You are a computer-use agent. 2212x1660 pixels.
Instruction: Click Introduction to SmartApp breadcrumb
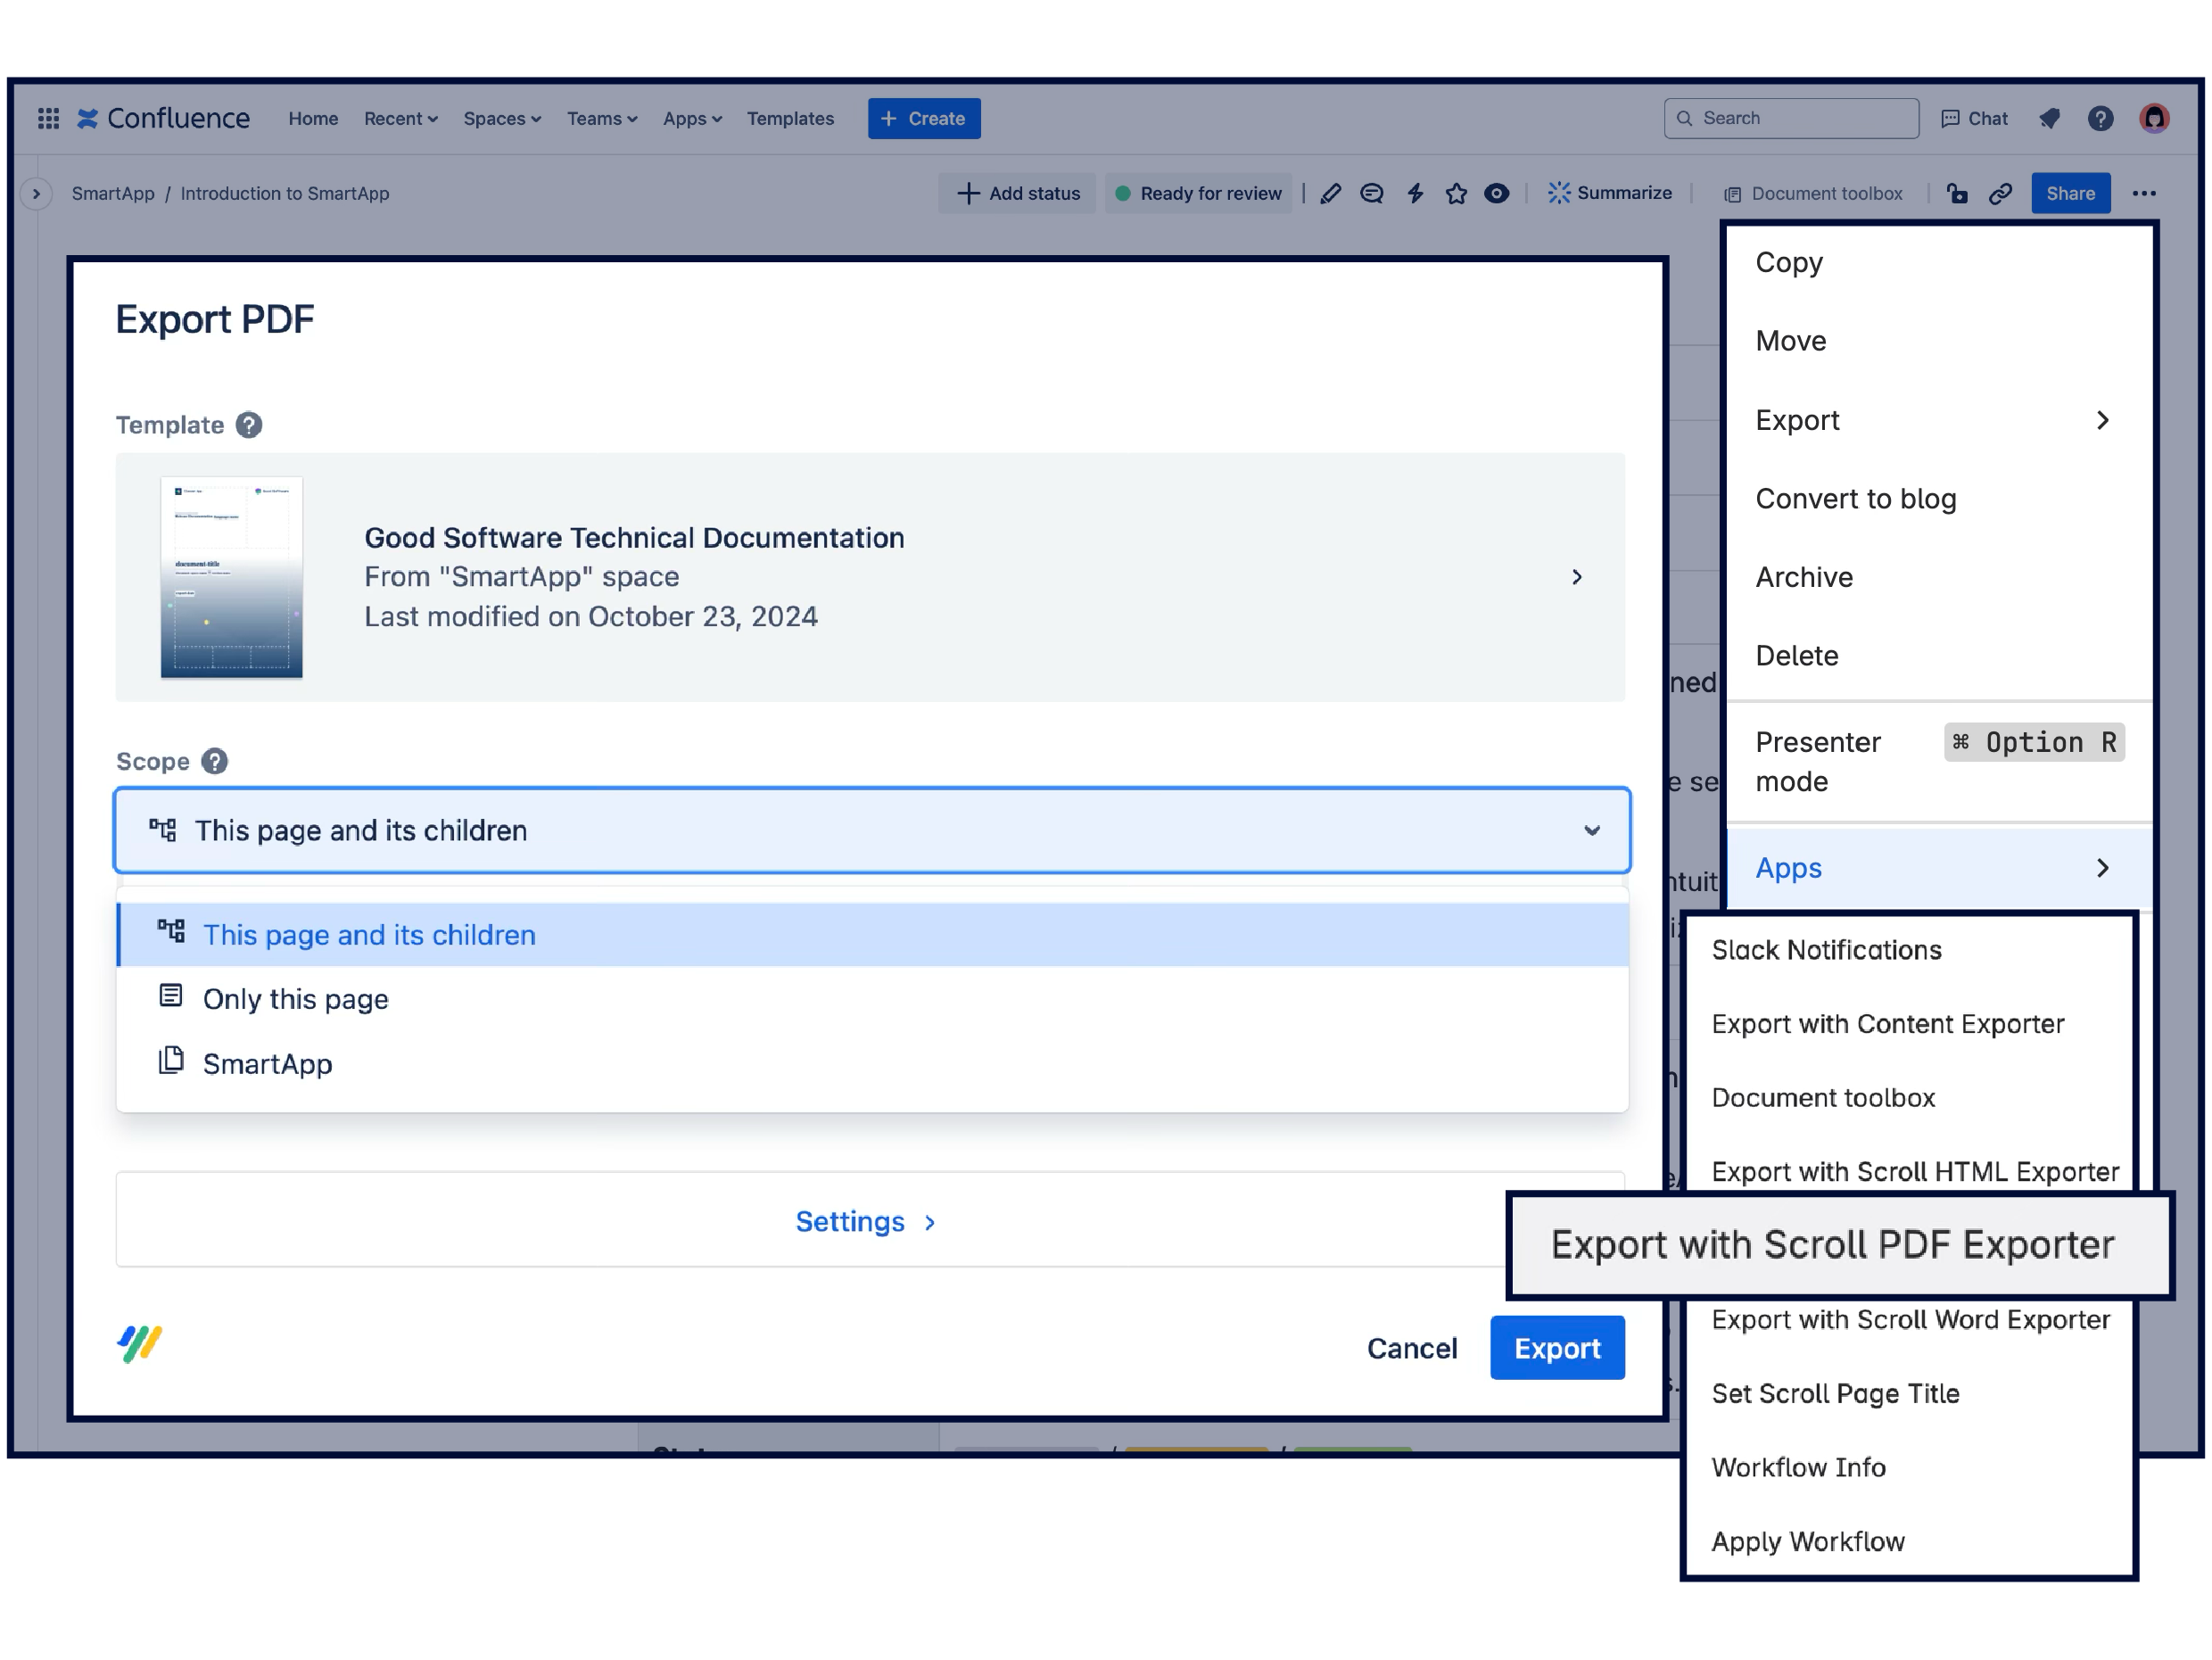(x=285, y=193)
